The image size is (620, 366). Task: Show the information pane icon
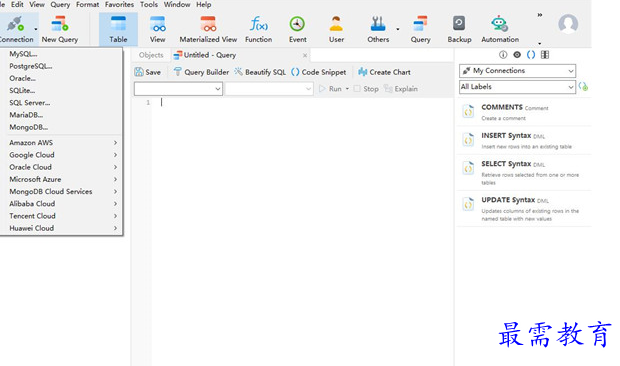503,55
